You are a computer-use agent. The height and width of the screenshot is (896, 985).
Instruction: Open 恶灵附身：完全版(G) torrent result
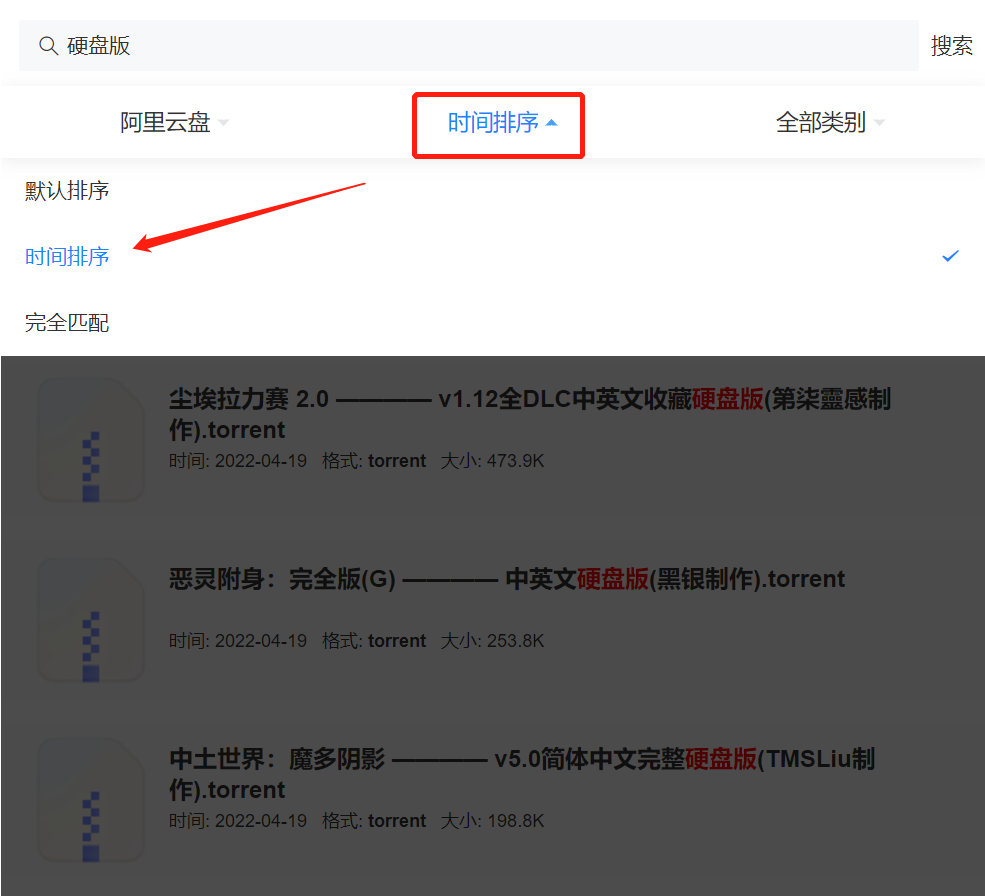pyautogui.click(x=506, y=579)
